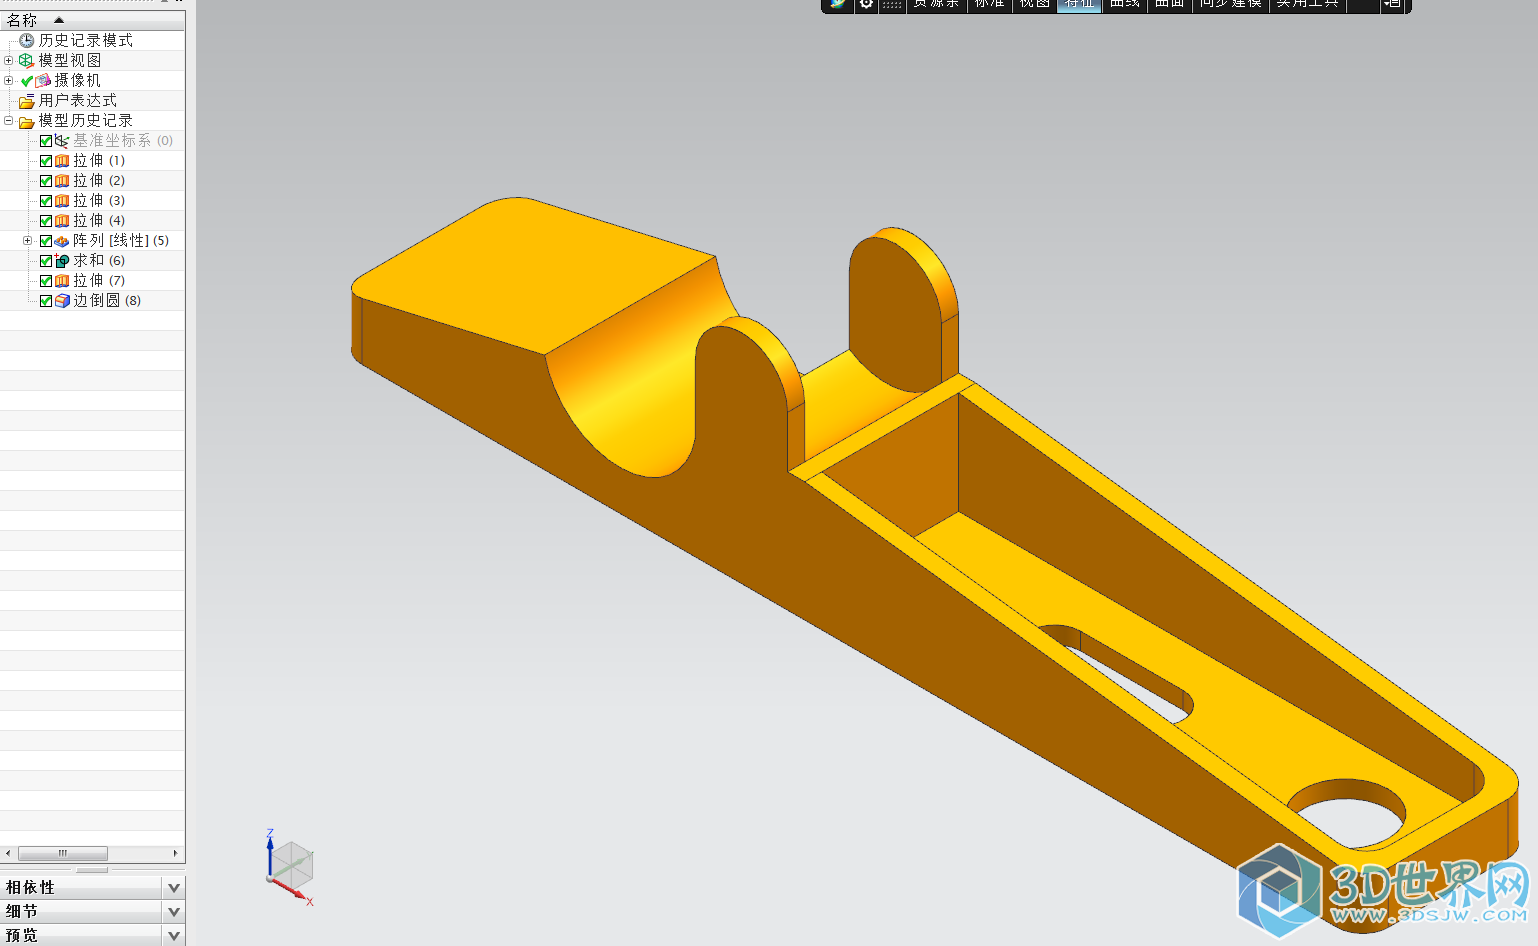Image resolution: width=1538 pixels, height=946 pixels.
Task: Click the extrude icon of 拉伸 (2)
Action: coord(62,181)
